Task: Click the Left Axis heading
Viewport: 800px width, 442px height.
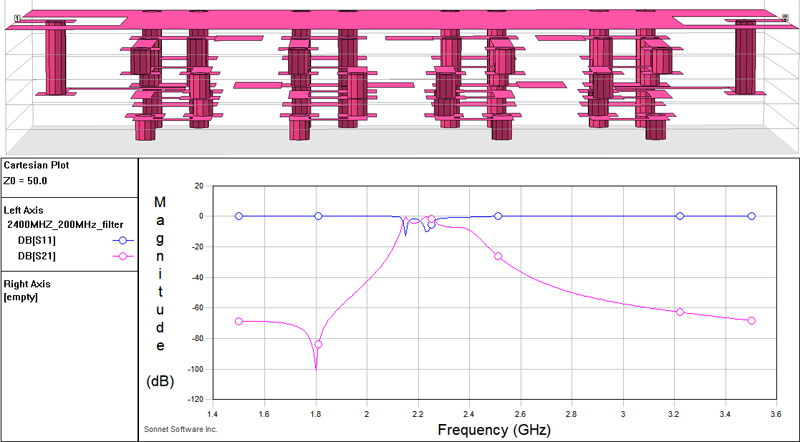Action: click(x=23, y=210)
